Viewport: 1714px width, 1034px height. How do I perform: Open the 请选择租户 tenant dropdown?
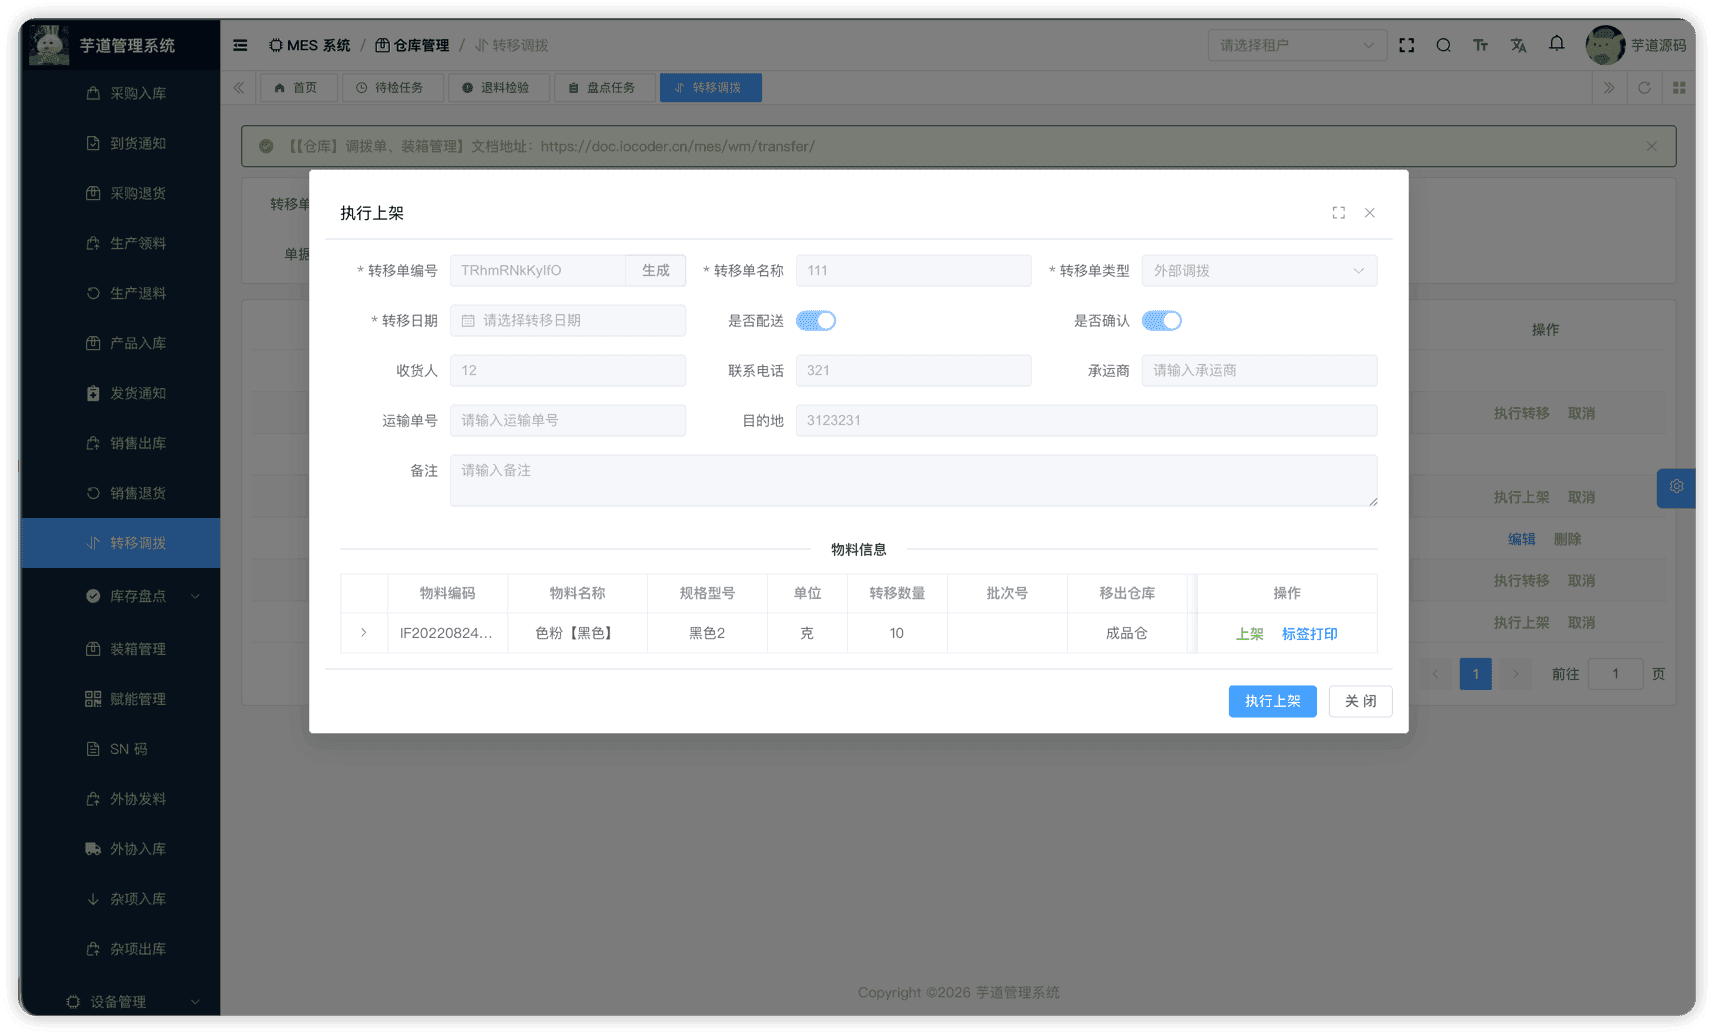[x=1296, y=45]
